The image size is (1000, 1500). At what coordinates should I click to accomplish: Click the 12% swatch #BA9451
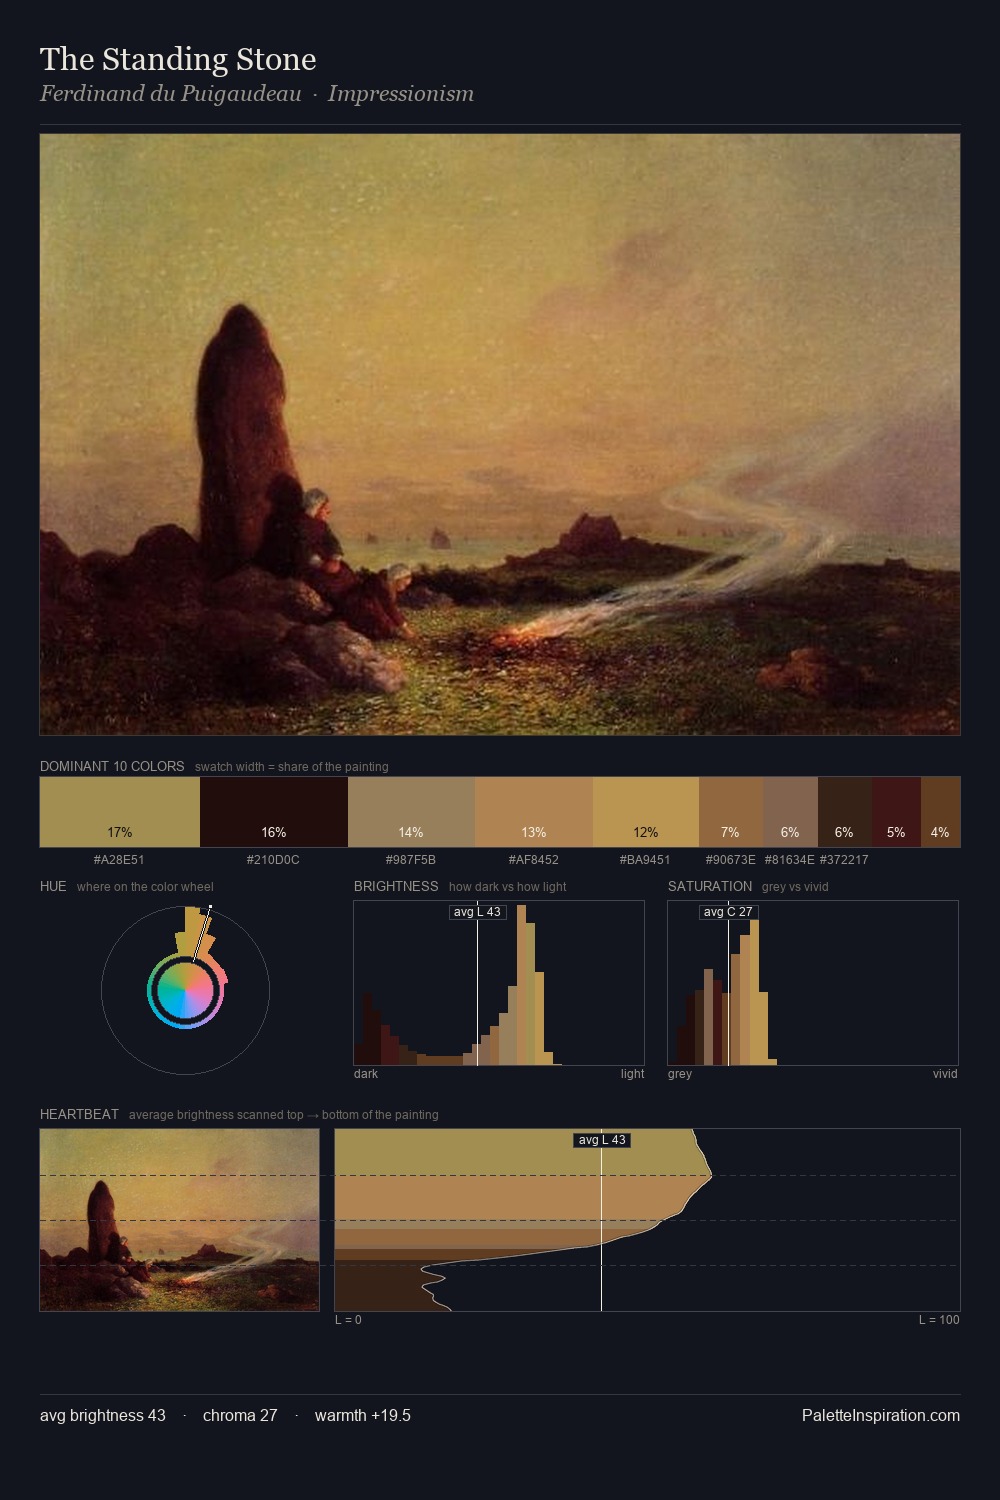[646, 812]
